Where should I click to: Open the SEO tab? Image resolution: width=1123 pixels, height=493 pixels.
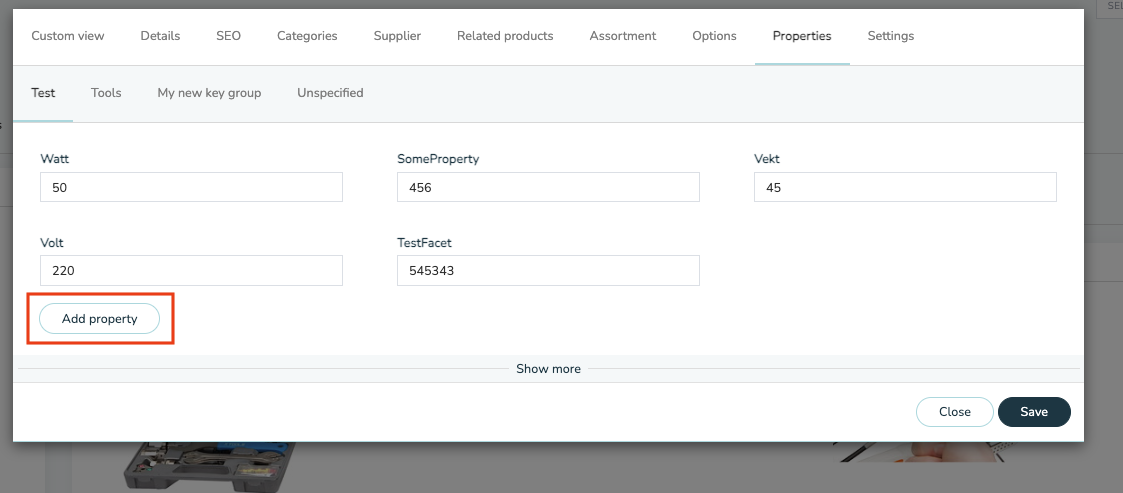coord(228,36)
